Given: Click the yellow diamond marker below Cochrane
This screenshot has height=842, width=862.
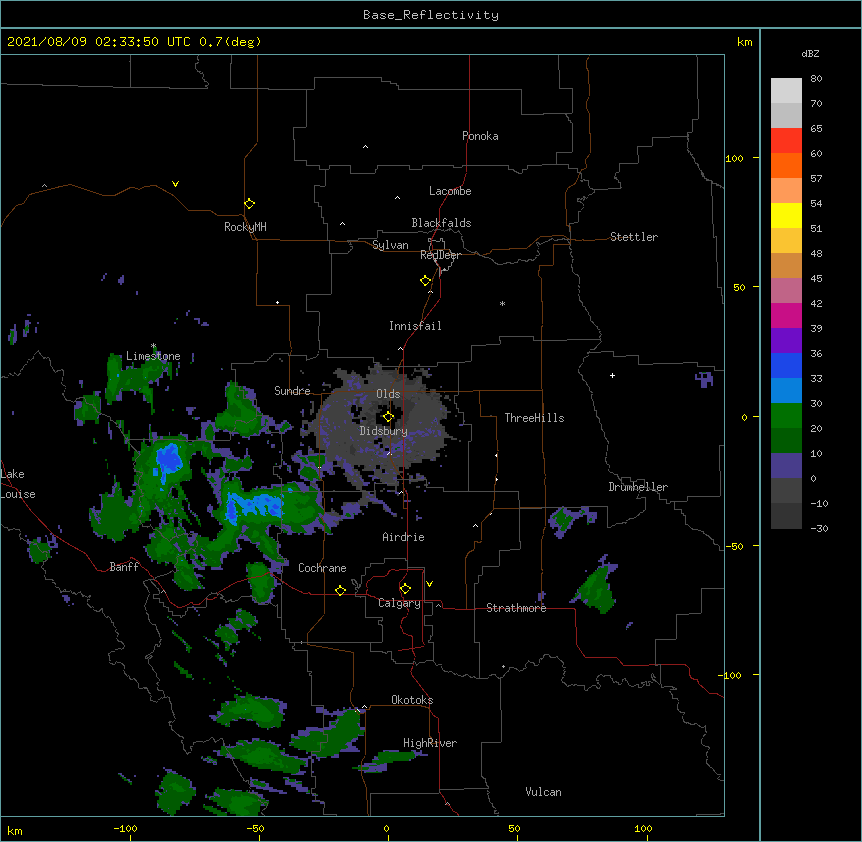Looking at the screenshot, I should pos(341,590).
